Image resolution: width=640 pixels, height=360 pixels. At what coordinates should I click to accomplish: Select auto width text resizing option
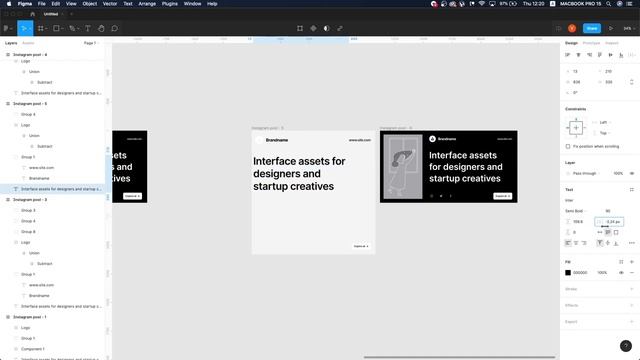tap(600, 232)
